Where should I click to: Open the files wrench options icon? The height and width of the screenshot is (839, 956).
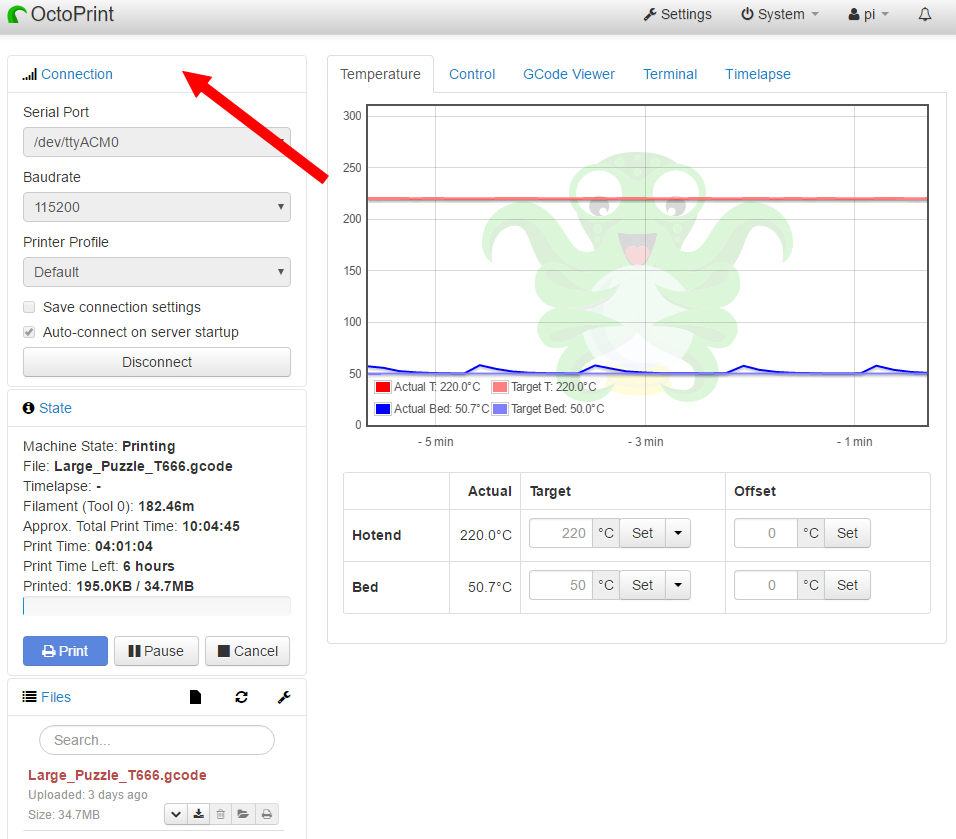[284, 697]
